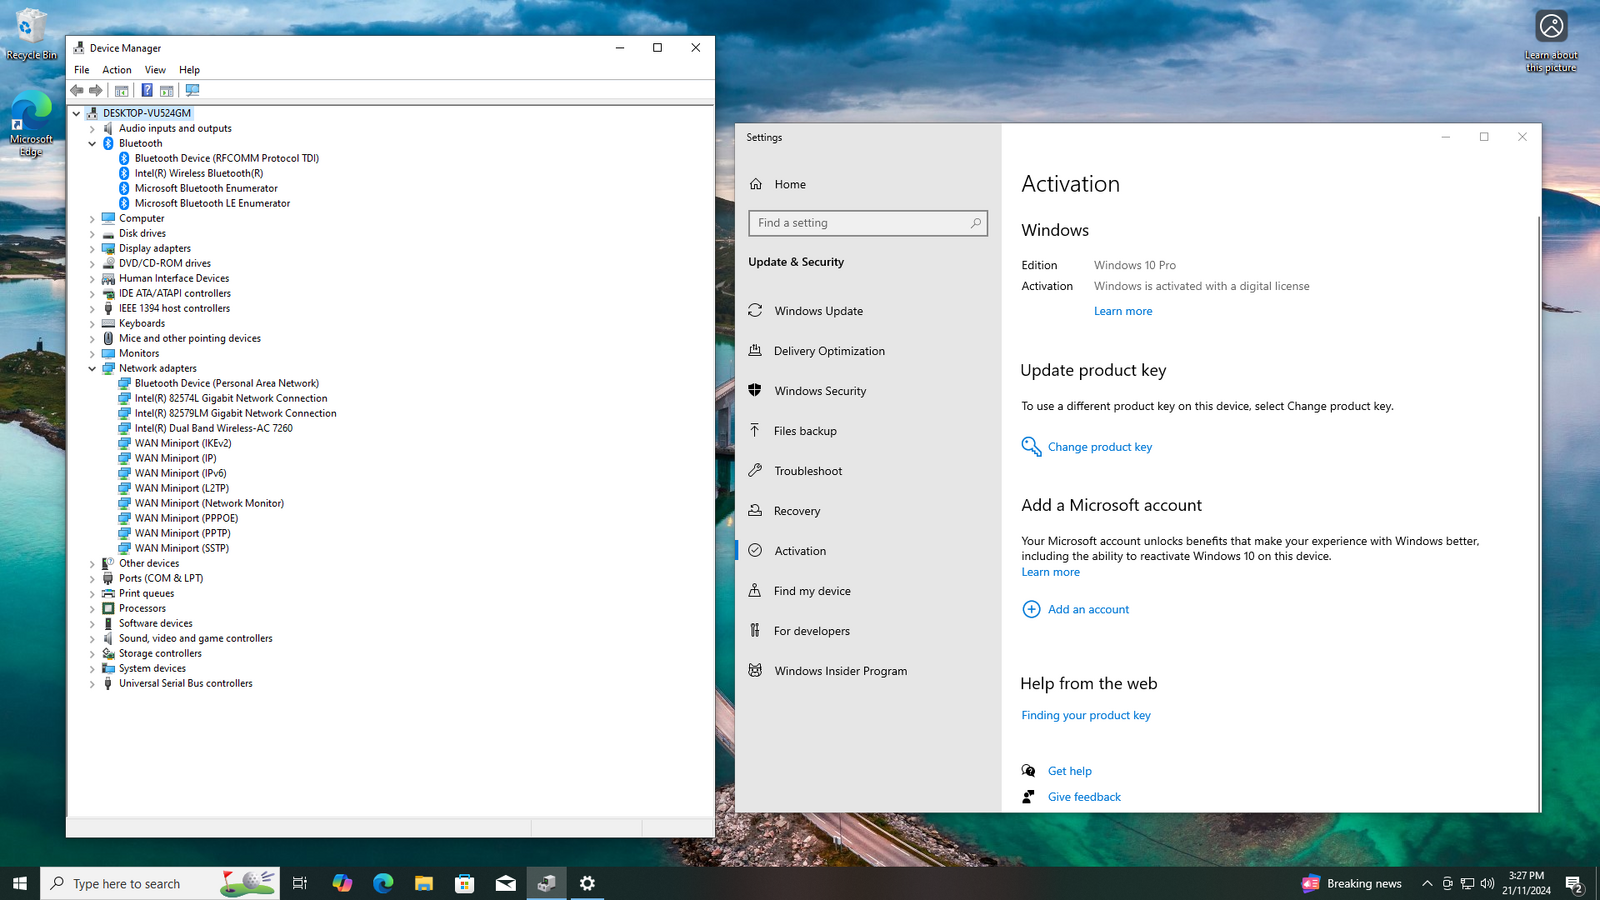
Task: Click the Start button on taskbar
Action: tap(20, 883)
